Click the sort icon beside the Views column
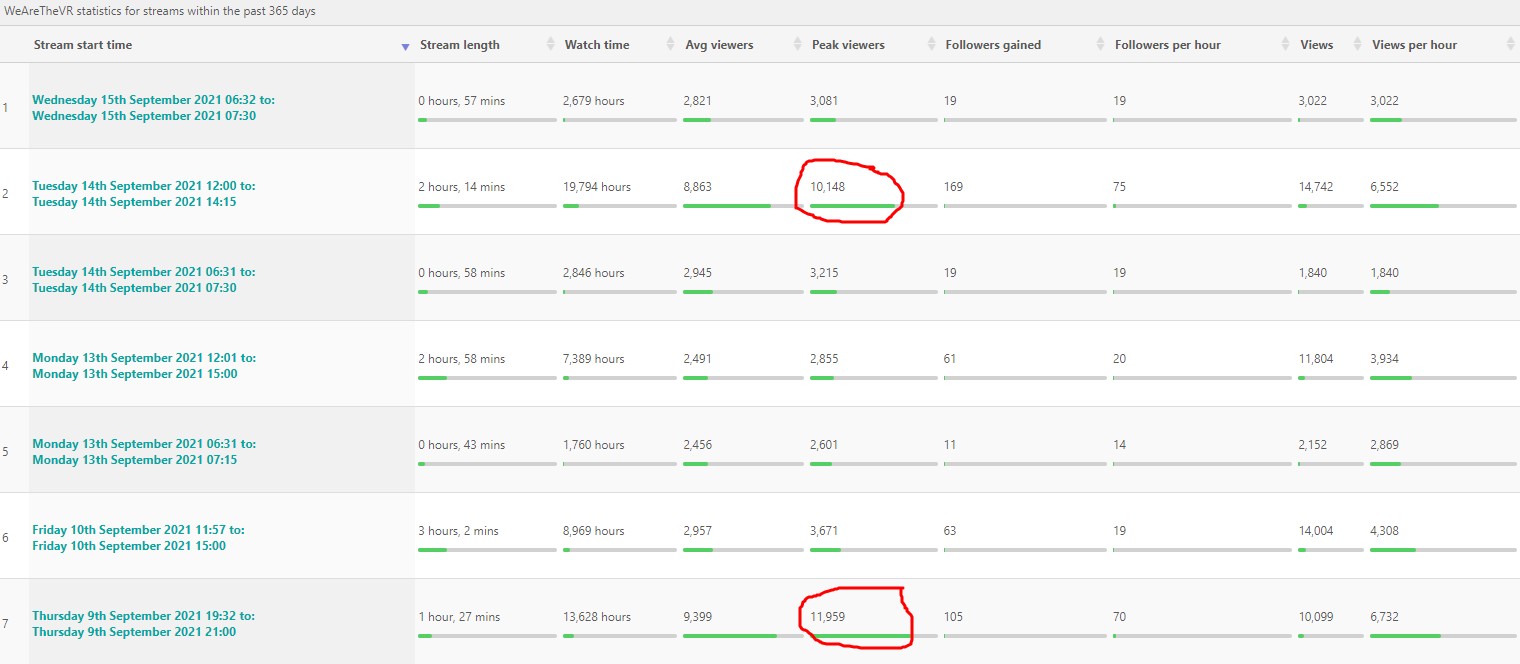The image size is (1520, 664). coord(1357,45)
